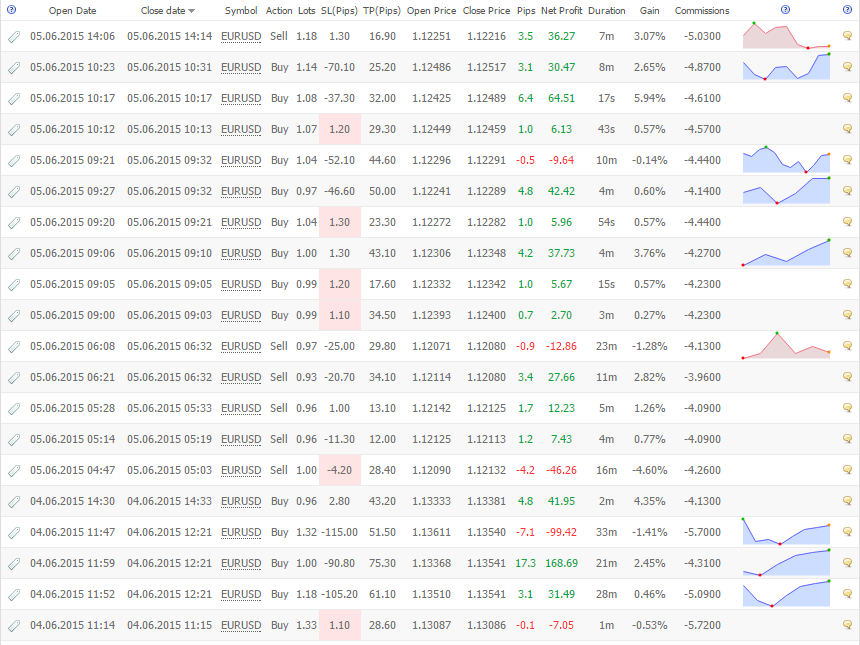The width and height of the screenshot is (860, 645).
Task: Click the help icon above the comment column
Action: point(847,10)
